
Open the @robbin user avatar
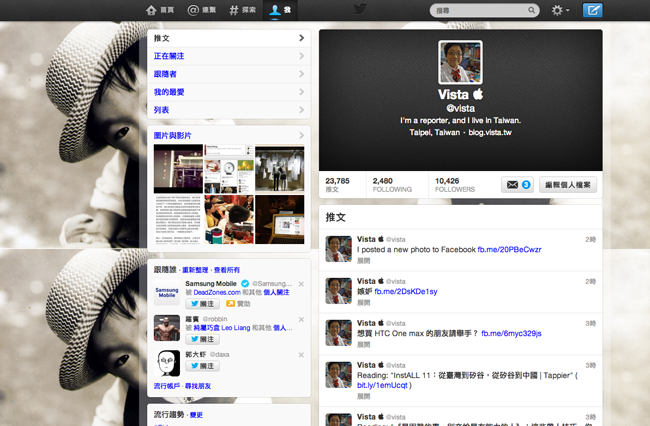coord(167,328)
